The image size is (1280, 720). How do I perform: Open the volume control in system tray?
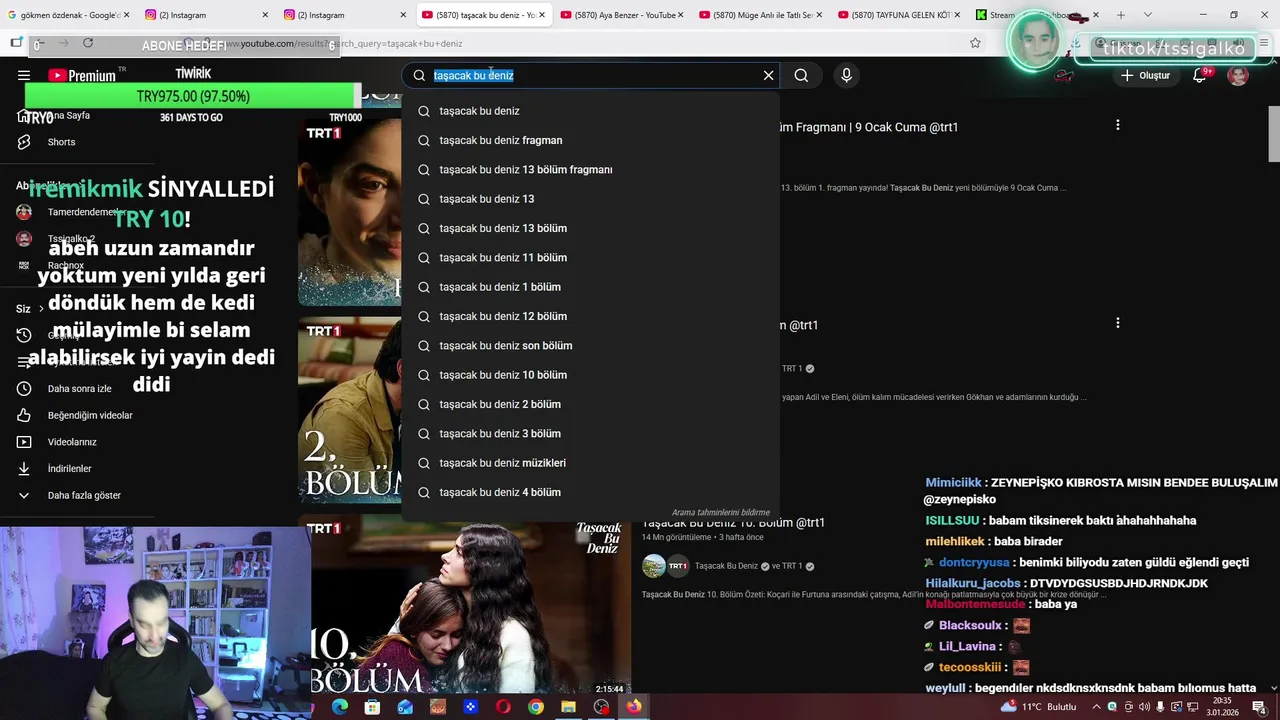click(1144, 707)
